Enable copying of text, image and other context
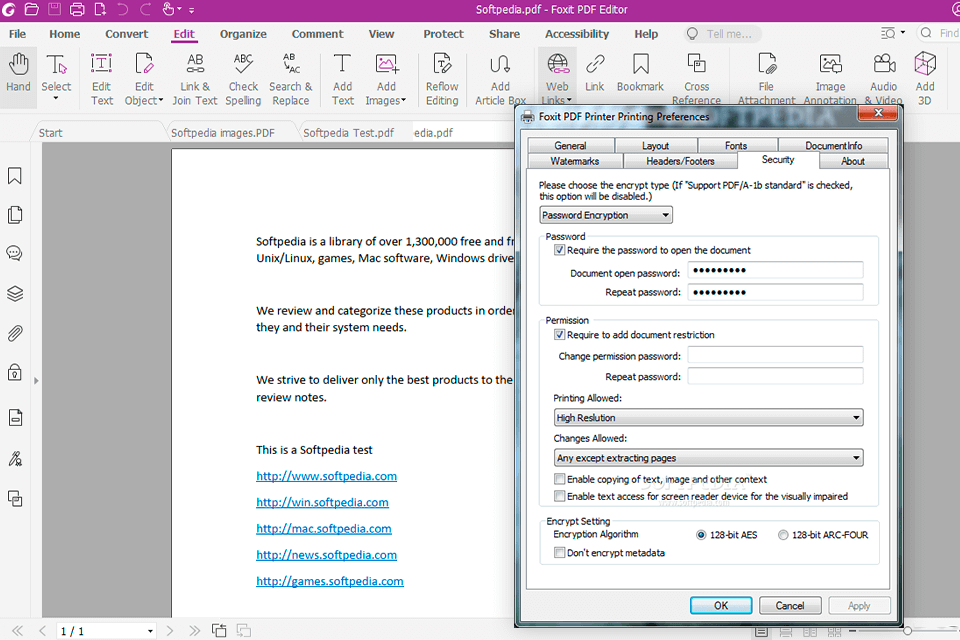Viewport: 960px width, 640px height. point(560,478)
